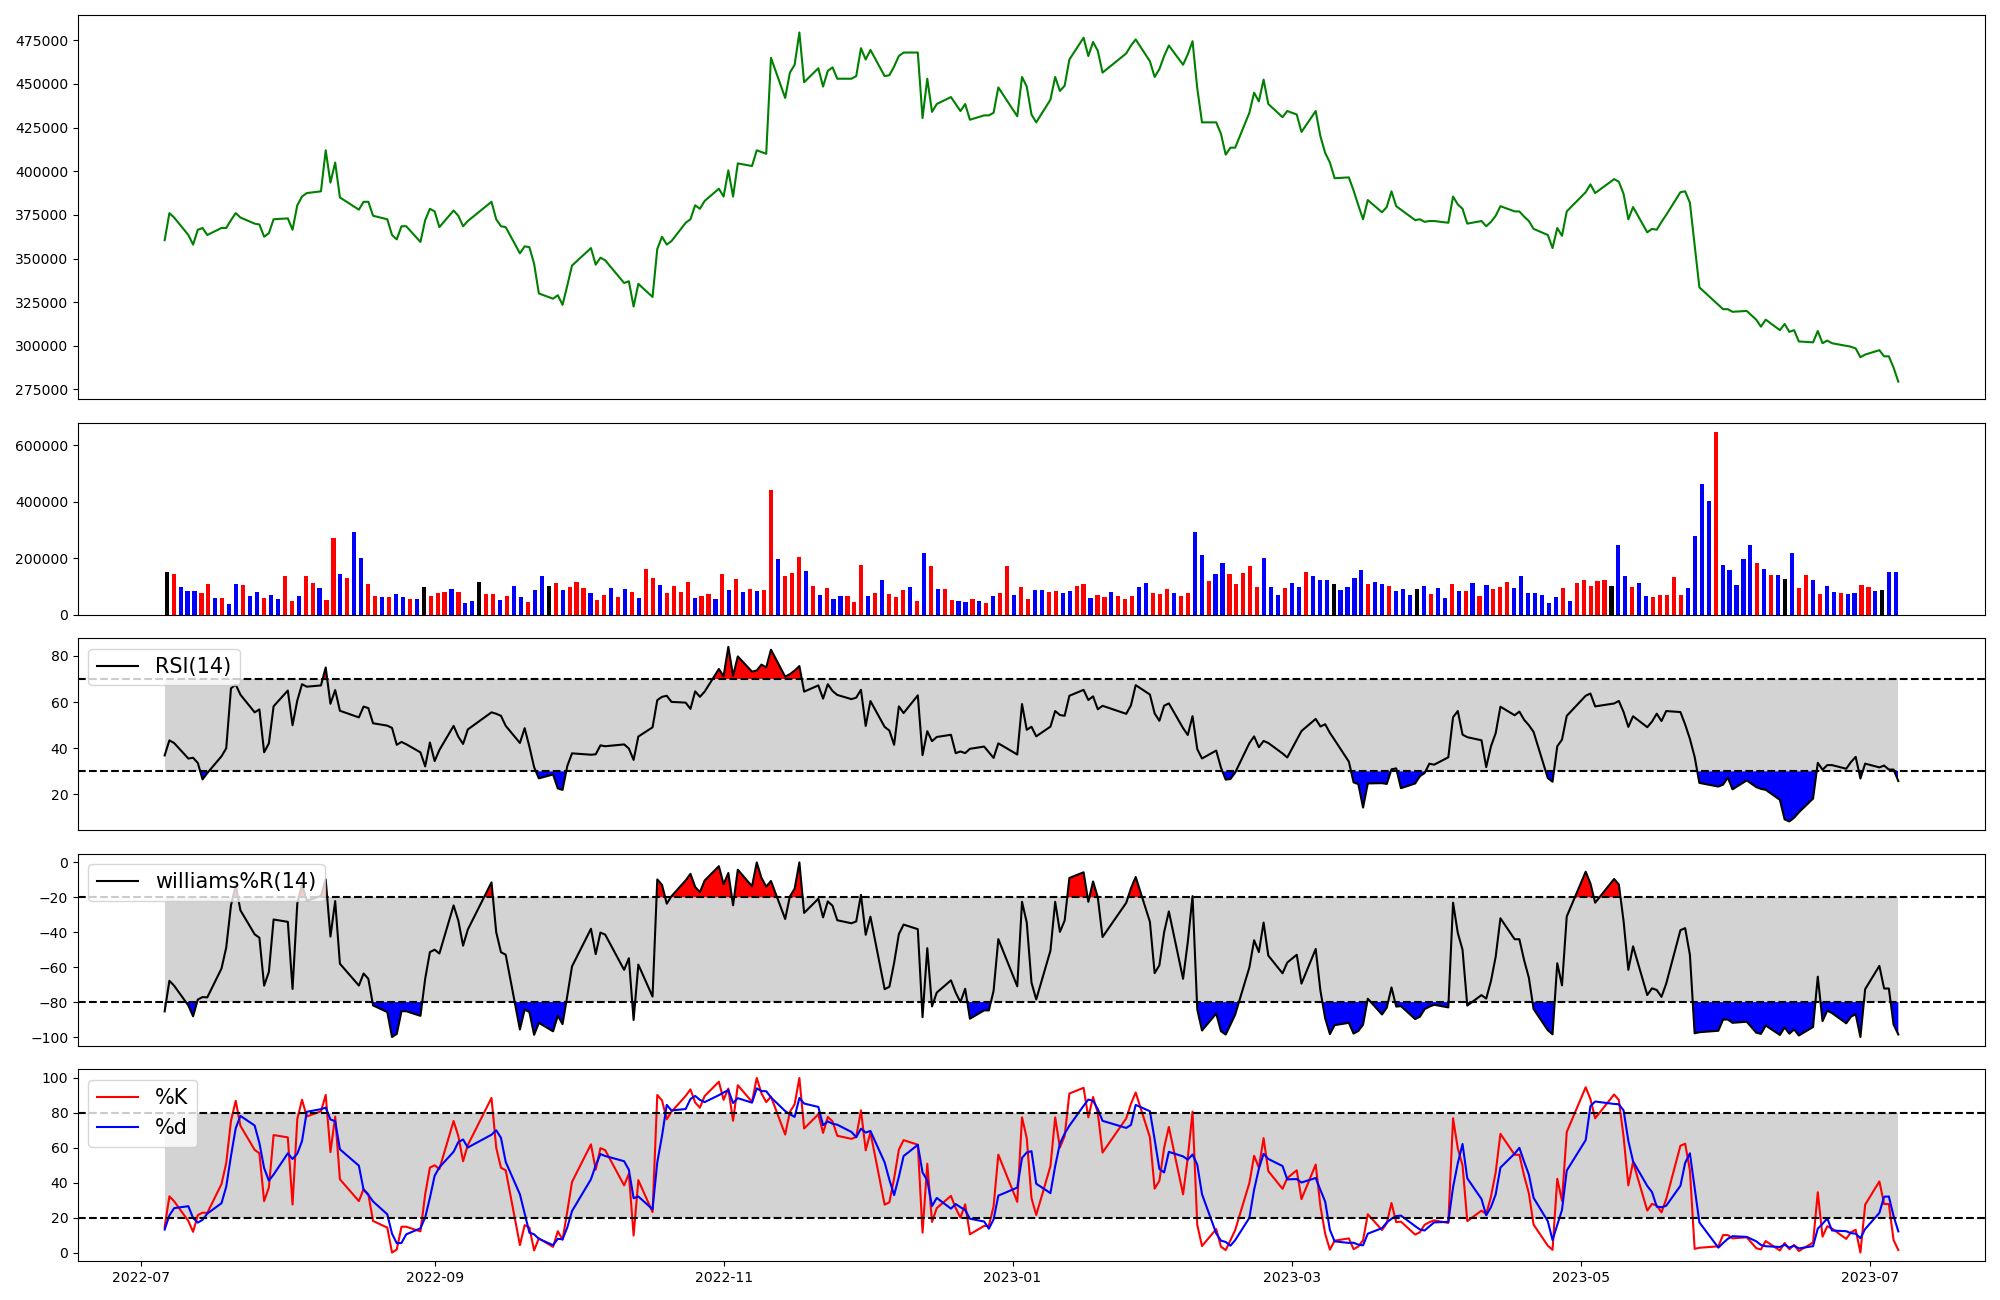Click the %d legend entry text

click(x=171, y=1127)
